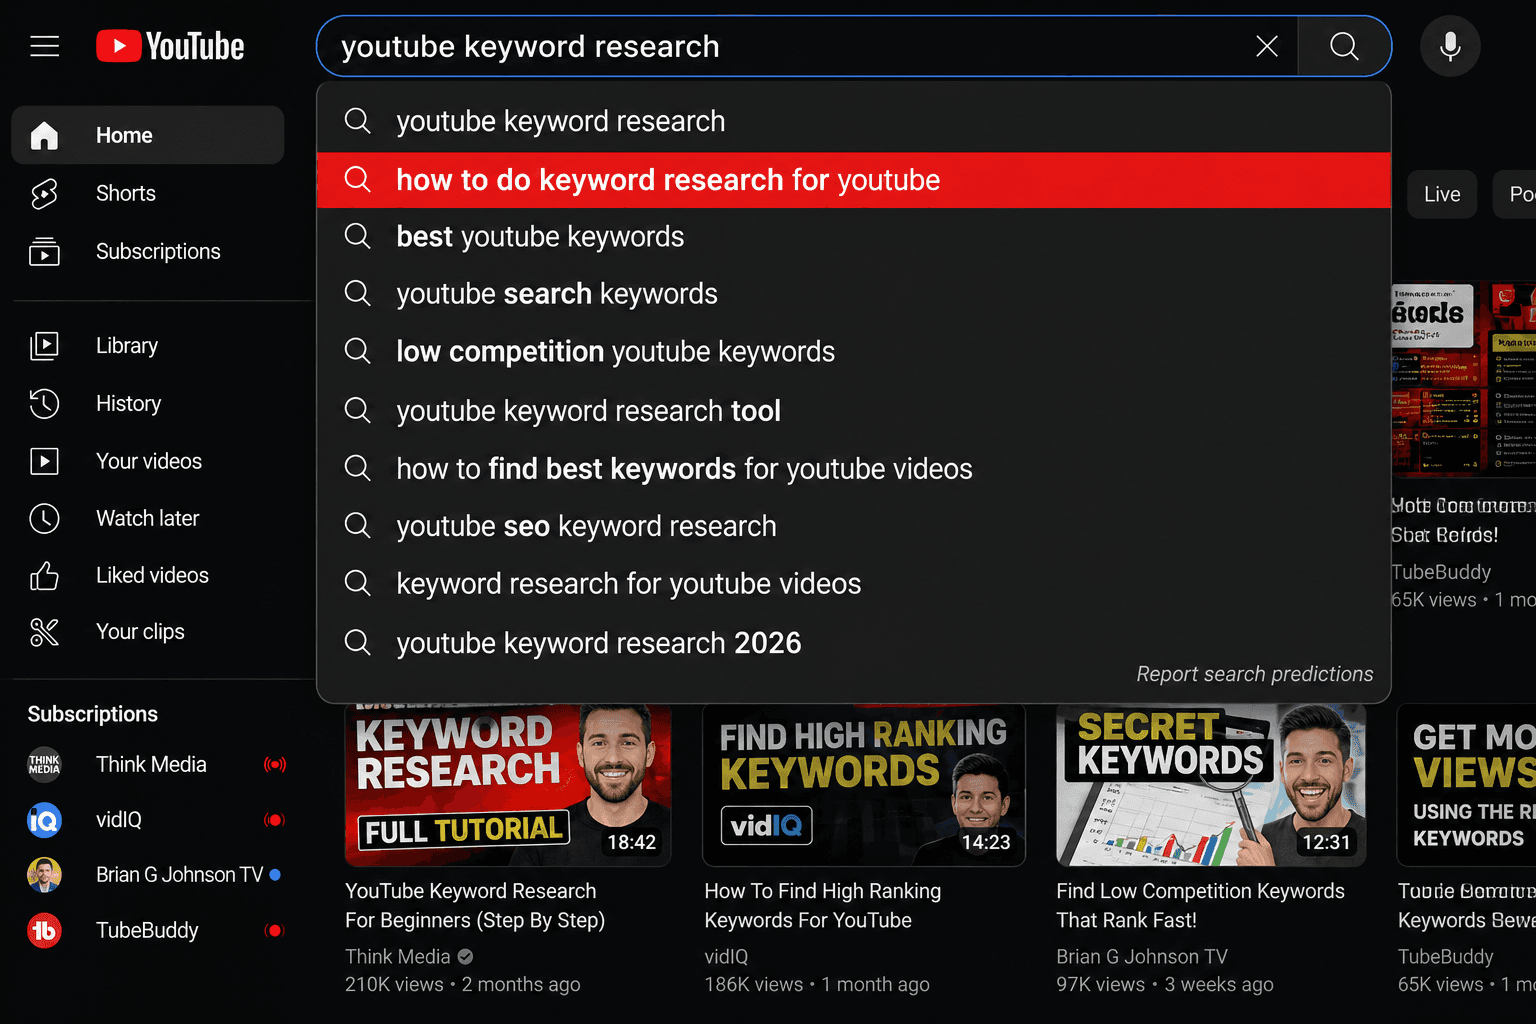Open Subscriptions feed in sidebar
The image size is (1536, 1024).
[148, 251]
